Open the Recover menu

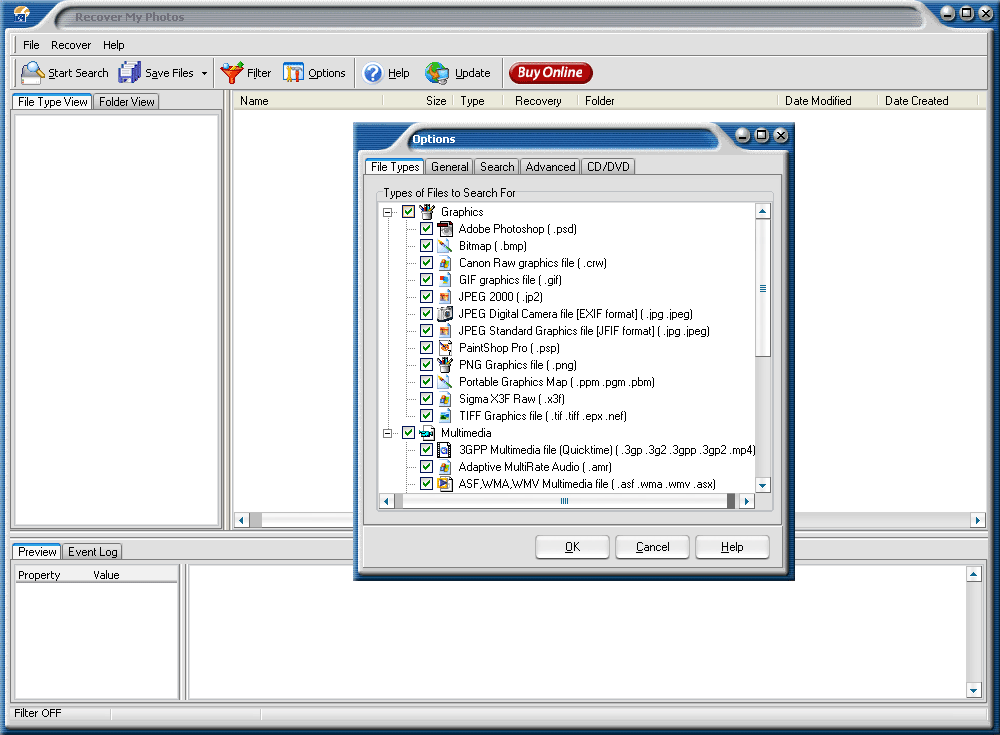coord(71,45)
